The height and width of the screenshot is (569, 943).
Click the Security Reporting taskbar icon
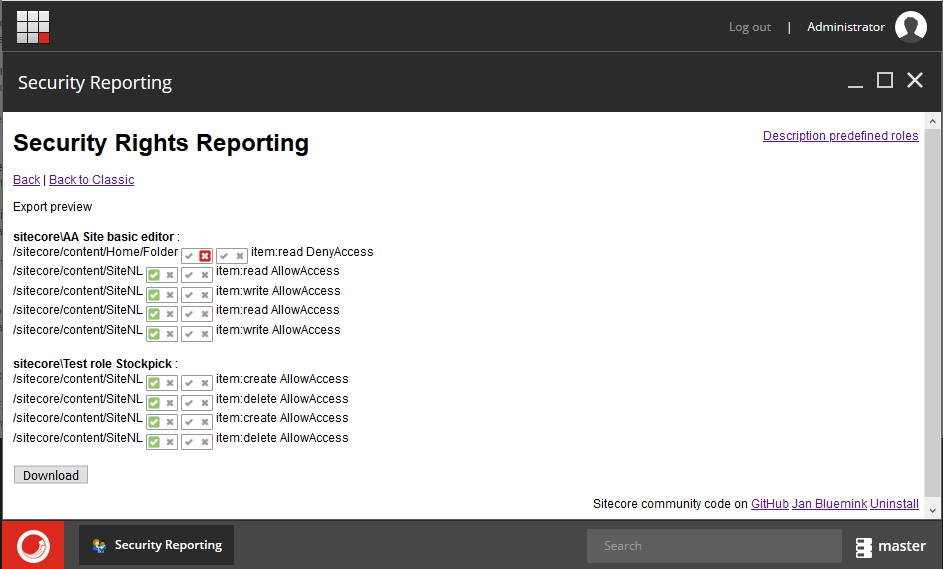click(x=99, y=546)
